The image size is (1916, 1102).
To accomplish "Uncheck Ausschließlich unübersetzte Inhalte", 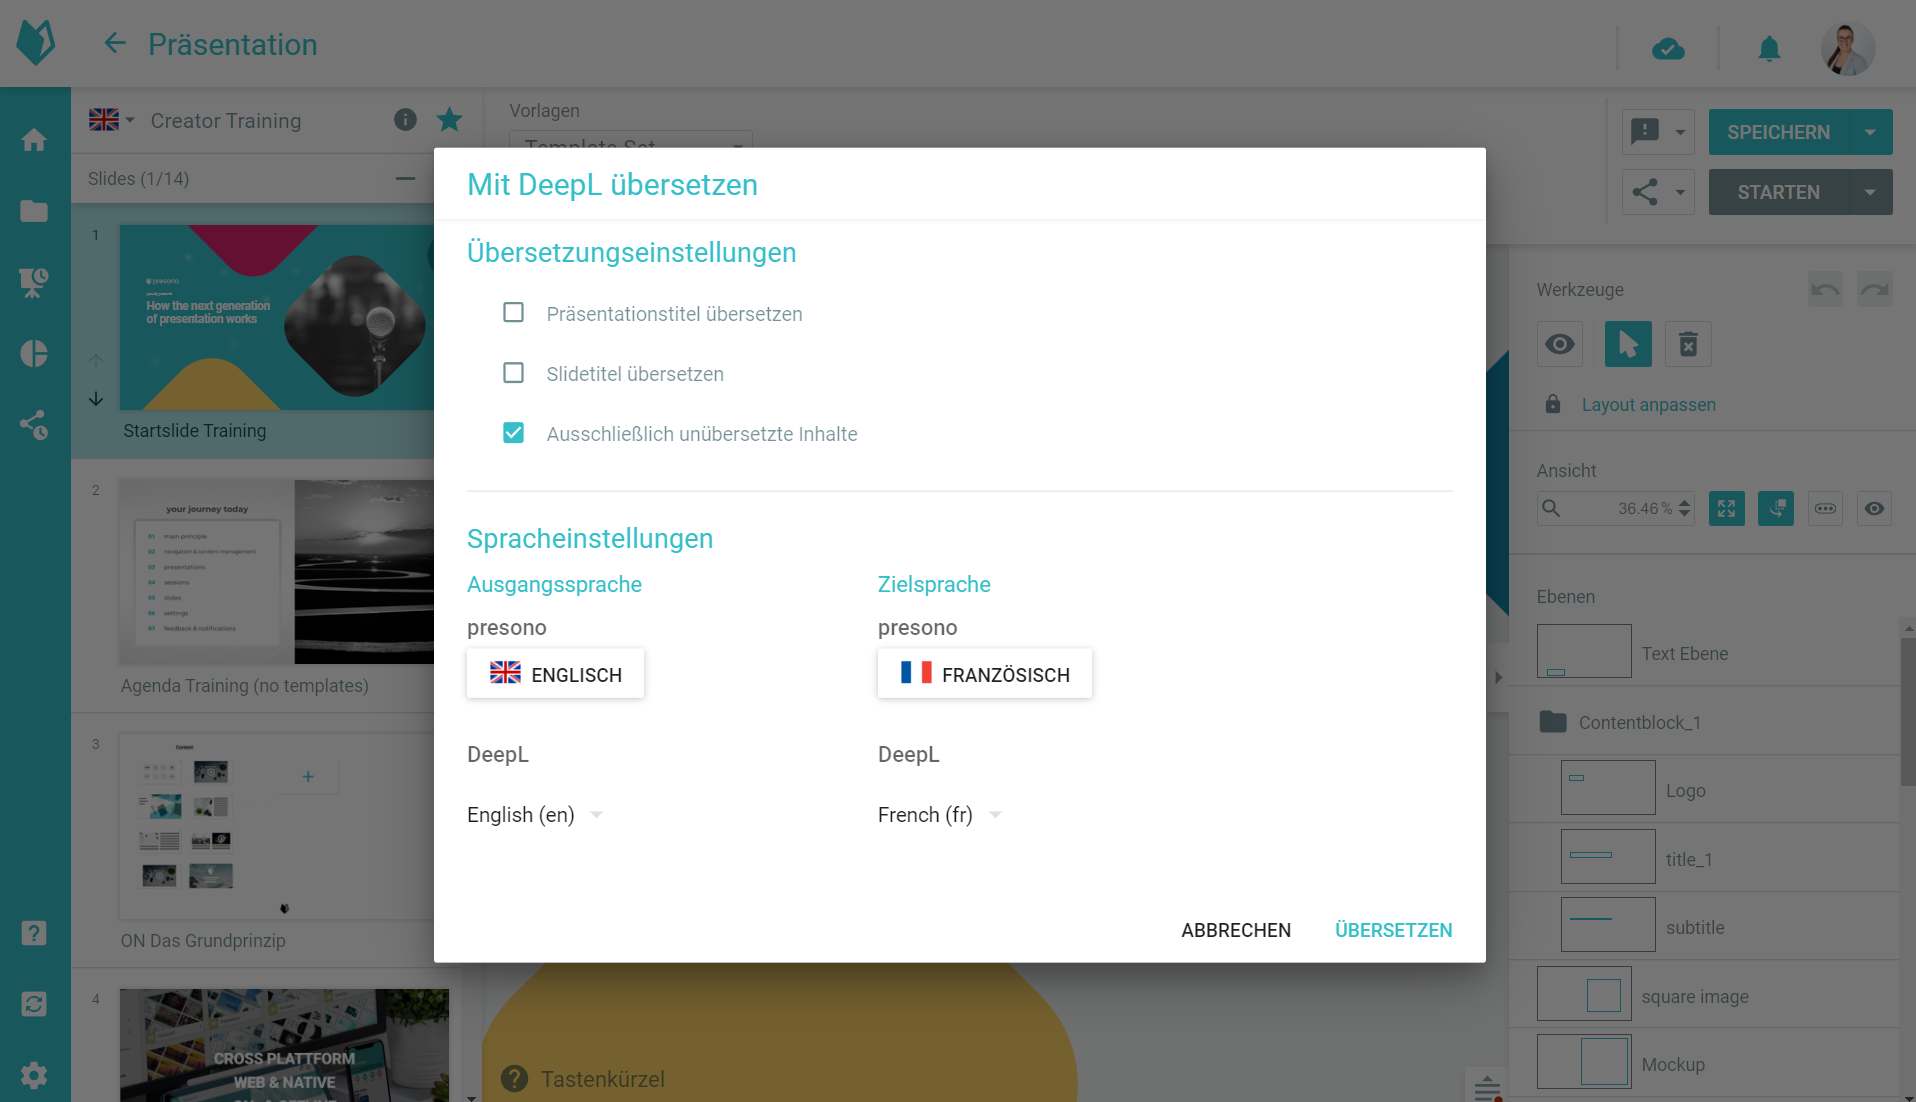I will tap(513, 433).
